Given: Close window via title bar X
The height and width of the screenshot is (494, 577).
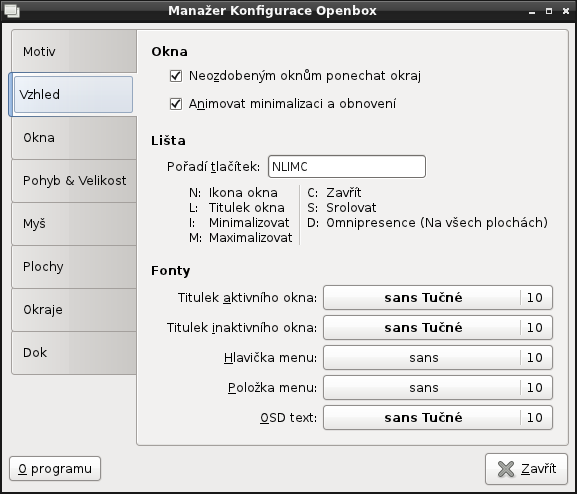Looking at the screenshot, I should tap(566, 11).
